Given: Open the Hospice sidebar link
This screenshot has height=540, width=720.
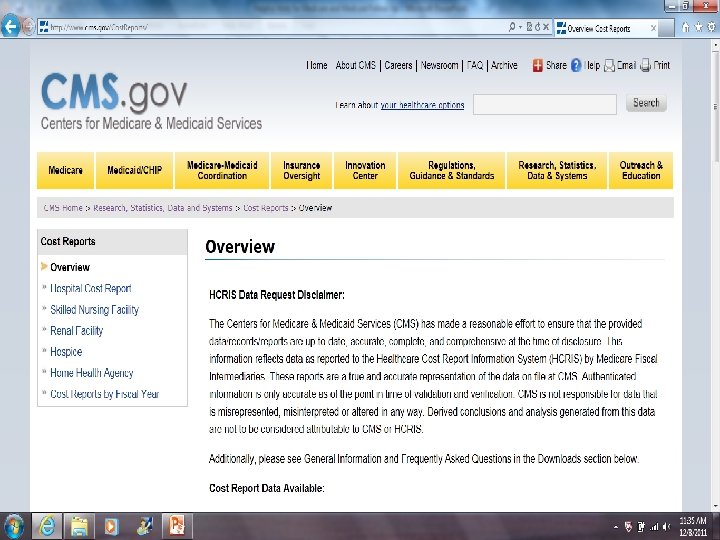Looking at the screenshot, I should coord(66,352).
